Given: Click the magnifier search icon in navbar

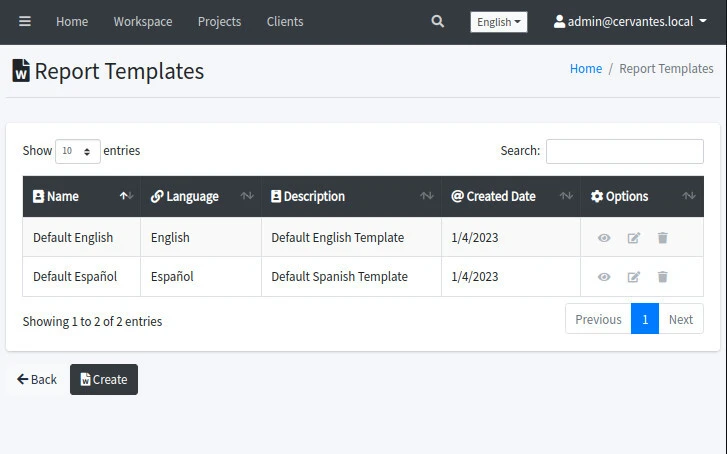Looking at the screenshot, I should click(437, 21).
